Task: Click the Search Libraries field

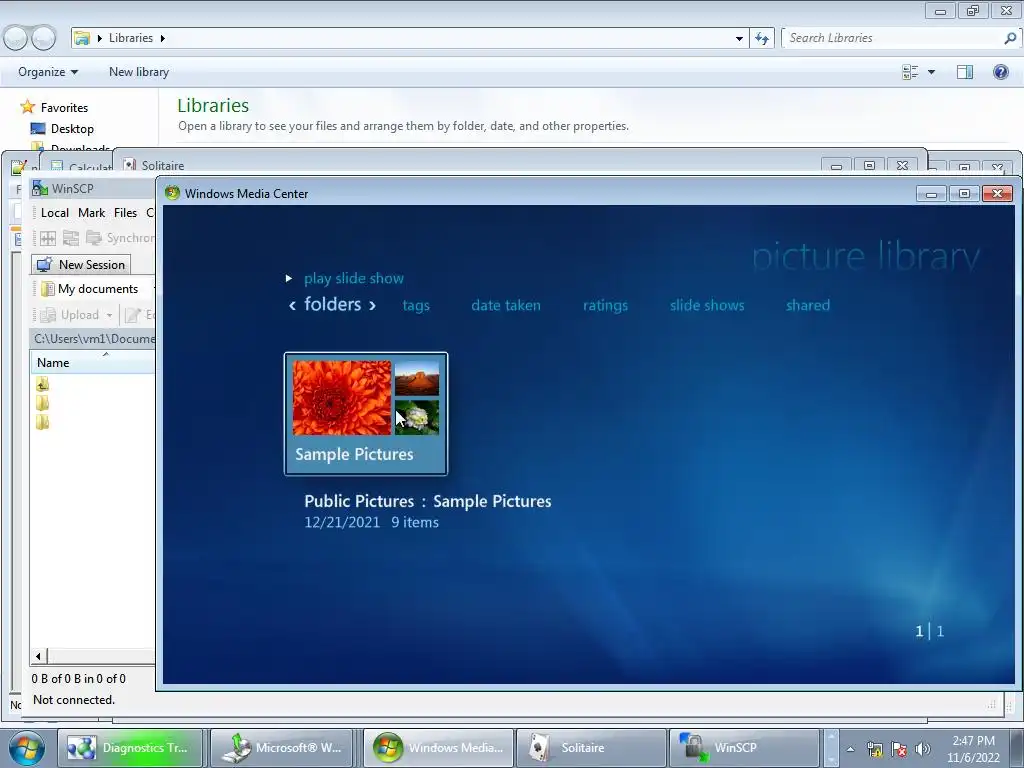Action: (893, 38)
